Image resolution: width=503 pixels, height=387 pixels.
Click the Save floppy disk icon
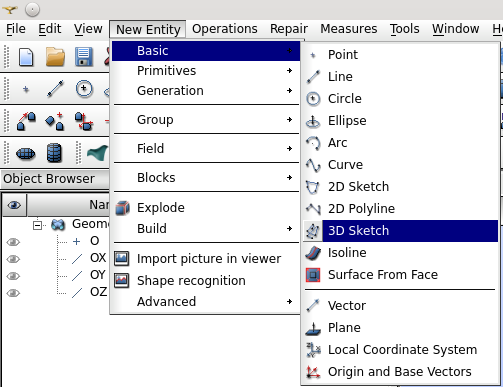(x=84, y=57)
